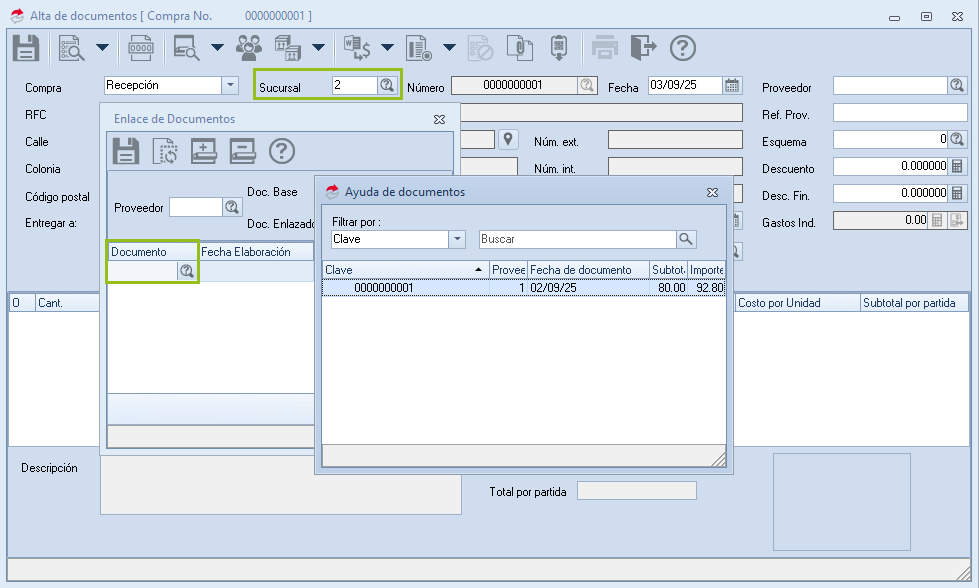This screenshot has height=588, width=979.
Task: Click the suppliers people icon in toolbar
Action: (248, 48)
